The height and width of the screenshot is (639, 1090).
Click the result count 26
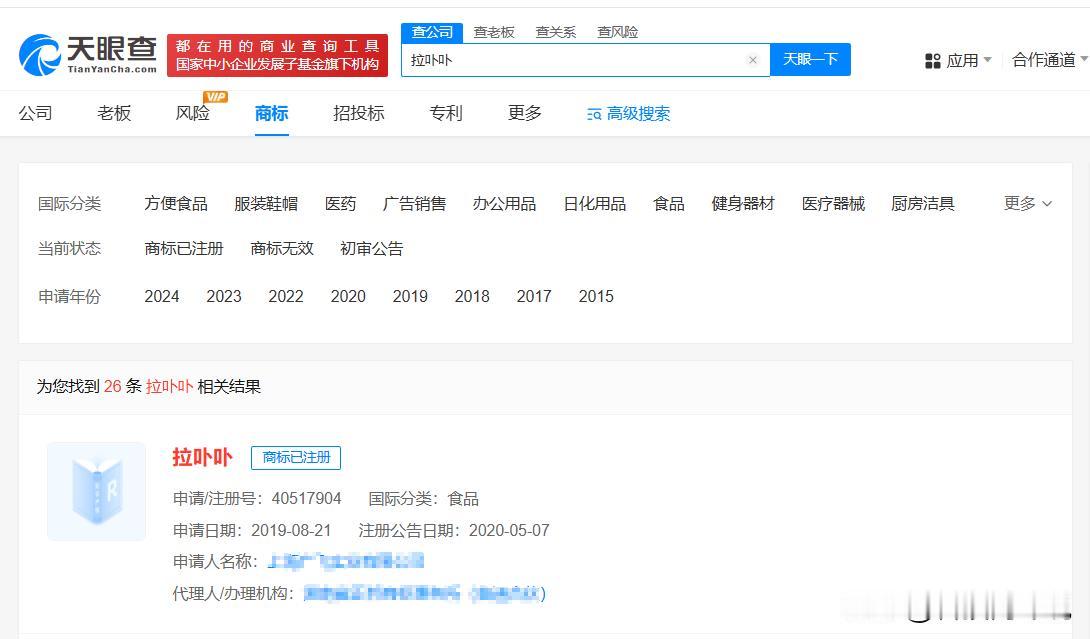(113, 387)
